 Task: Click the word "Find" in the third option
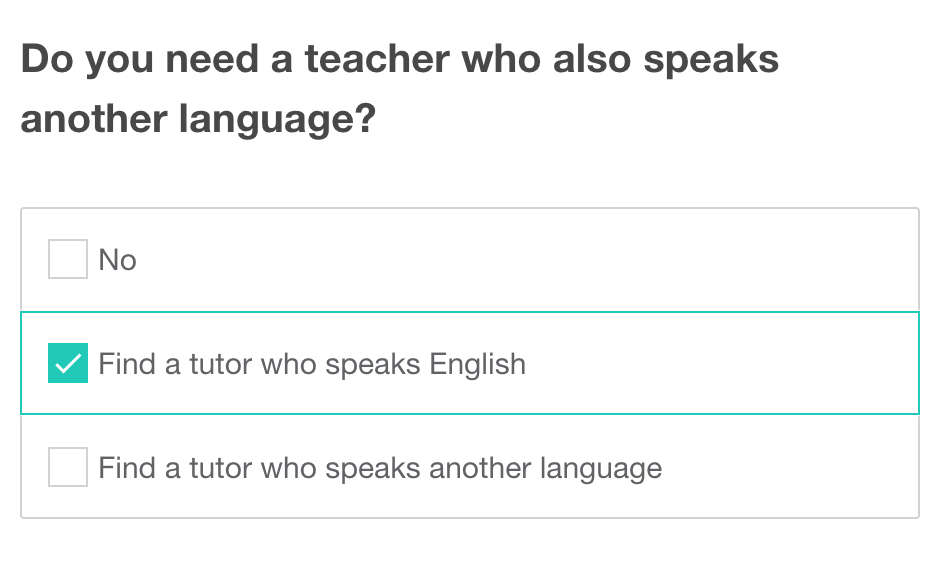(x=127, y=468)
